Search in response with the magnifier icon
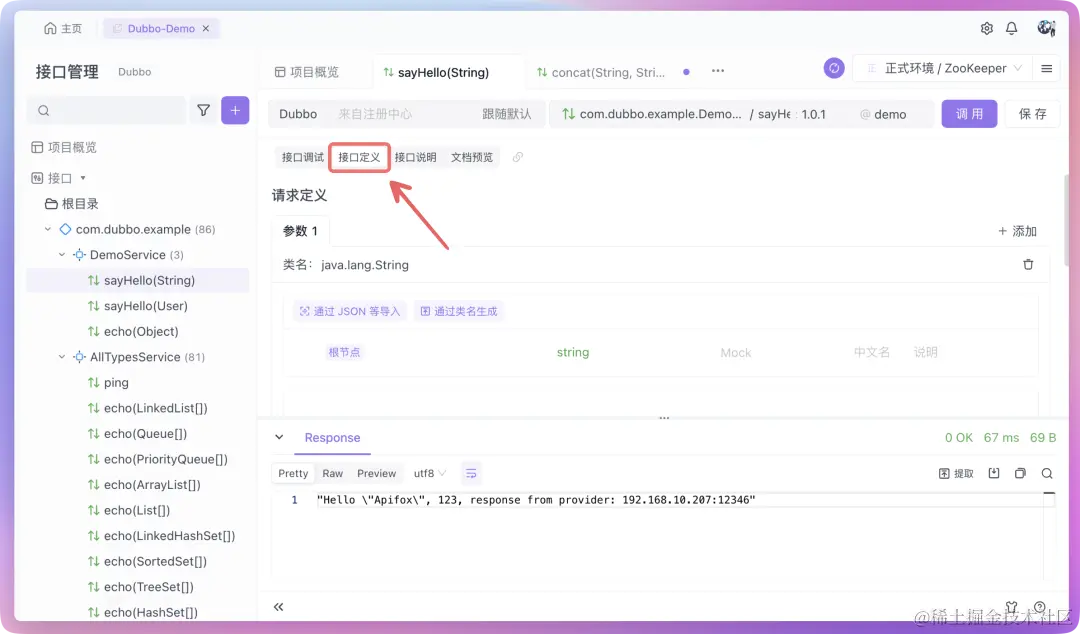Viewport: 1080px width, 634px height. point(1044,472)
